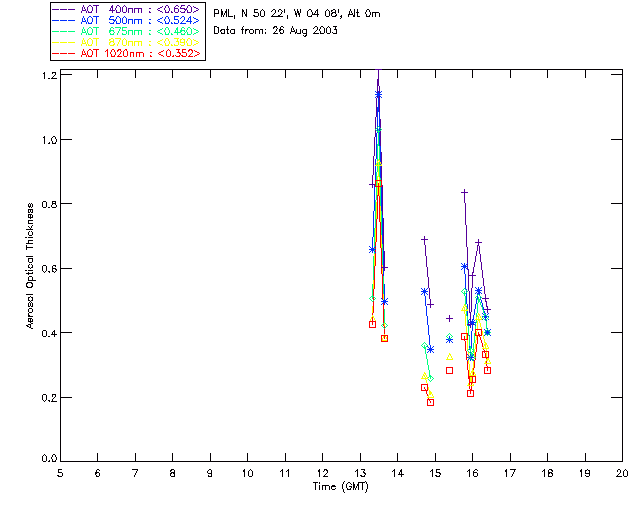Click the x-axis tick label '7'
This screenshot has width=640, height=512.
pyautogui.click(x=135, y=473)
